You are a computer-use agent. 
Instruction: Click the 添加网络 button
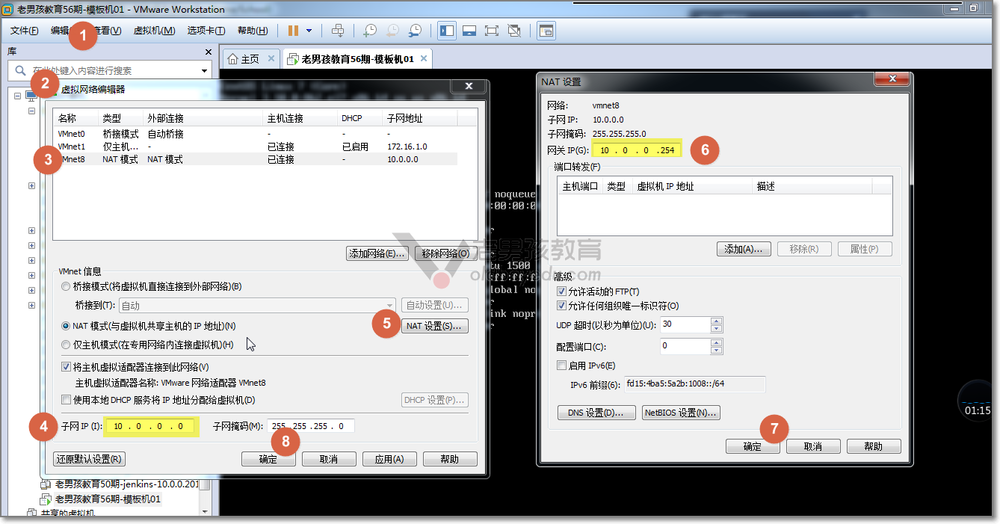click(377, 254)
